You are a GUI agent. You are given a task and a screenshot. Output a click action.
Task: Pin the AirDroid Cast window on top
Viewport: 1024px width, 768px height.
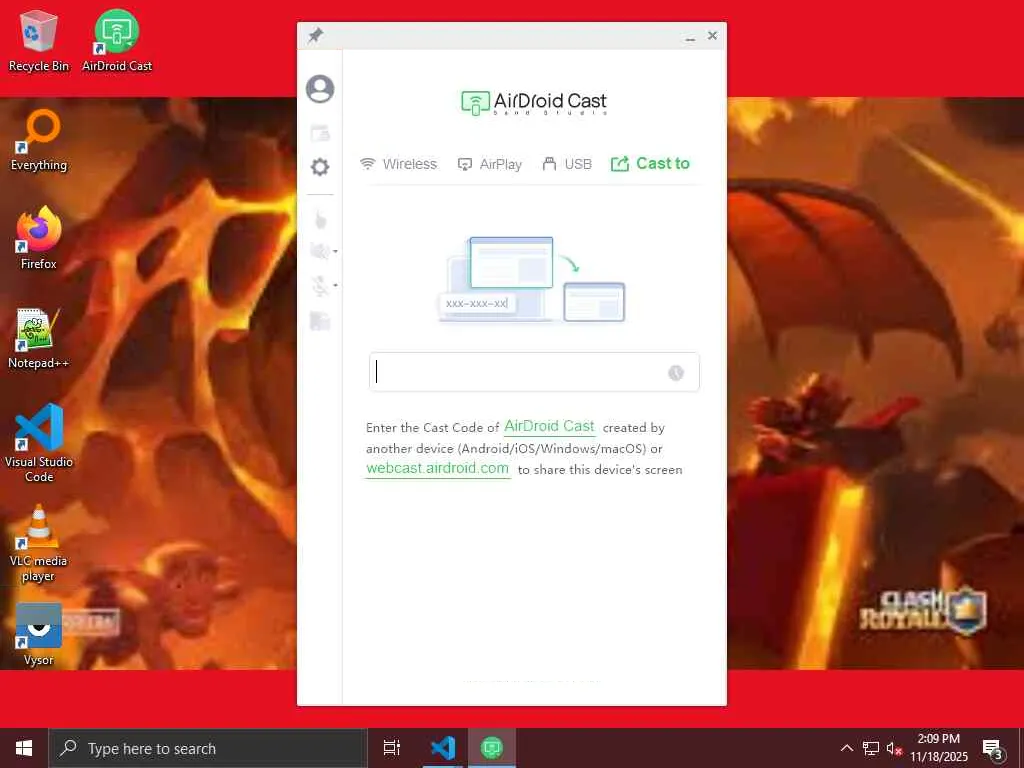click(315, 35)
